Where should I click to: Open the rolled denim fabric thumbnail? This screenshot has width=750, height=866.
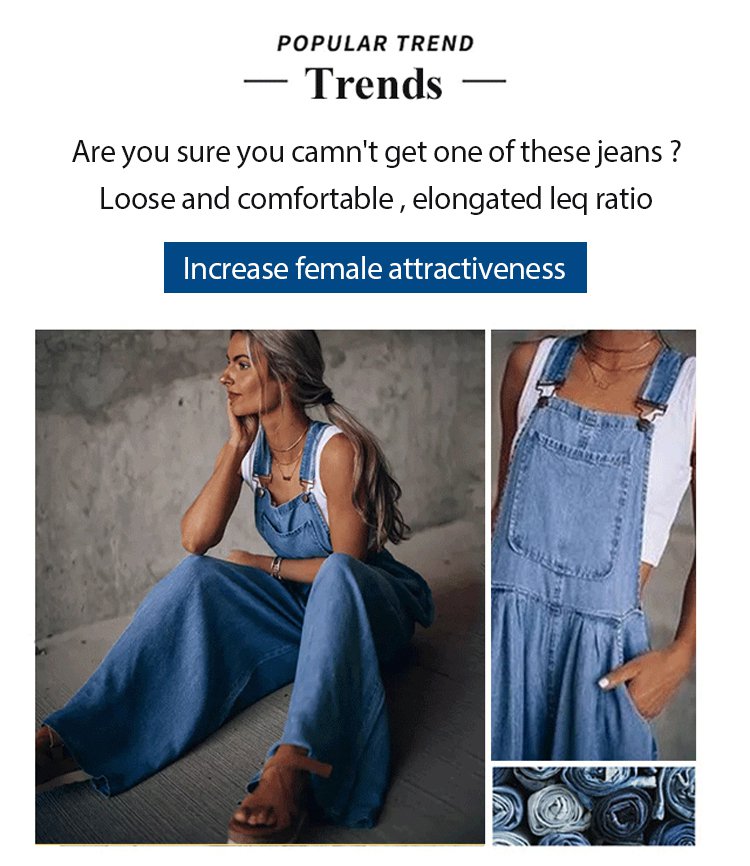593,806
